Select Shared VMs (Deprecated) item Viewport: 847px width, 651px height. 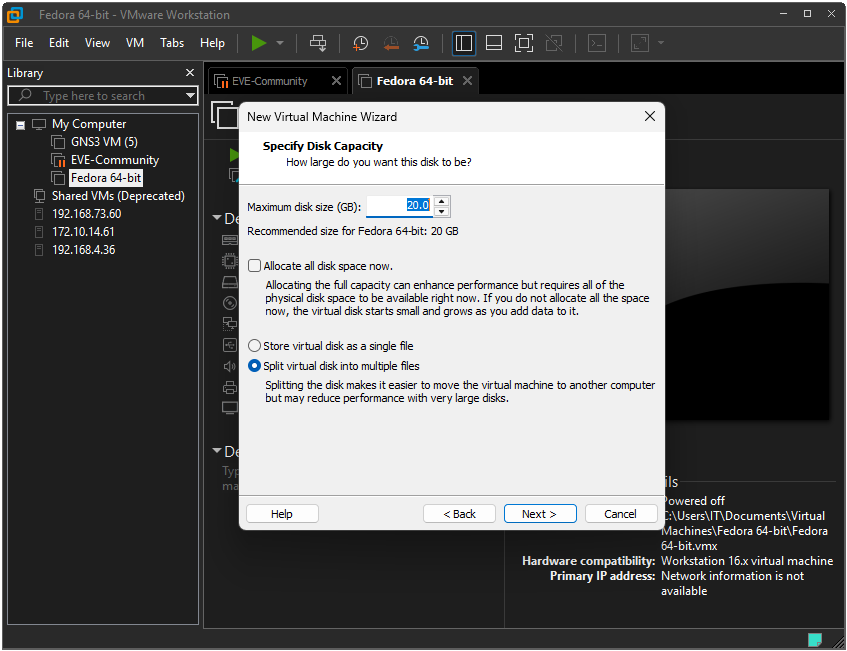pyautogui.click(x=118, y=196)
